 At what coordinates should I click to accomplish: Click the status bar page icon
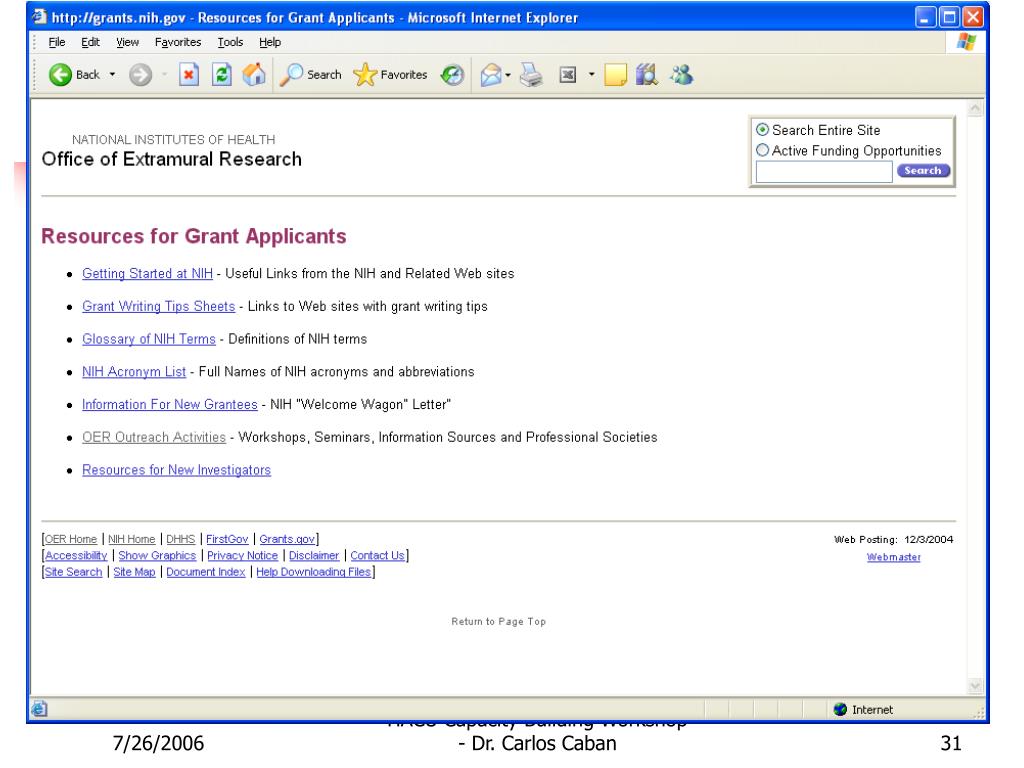point(39,709)
